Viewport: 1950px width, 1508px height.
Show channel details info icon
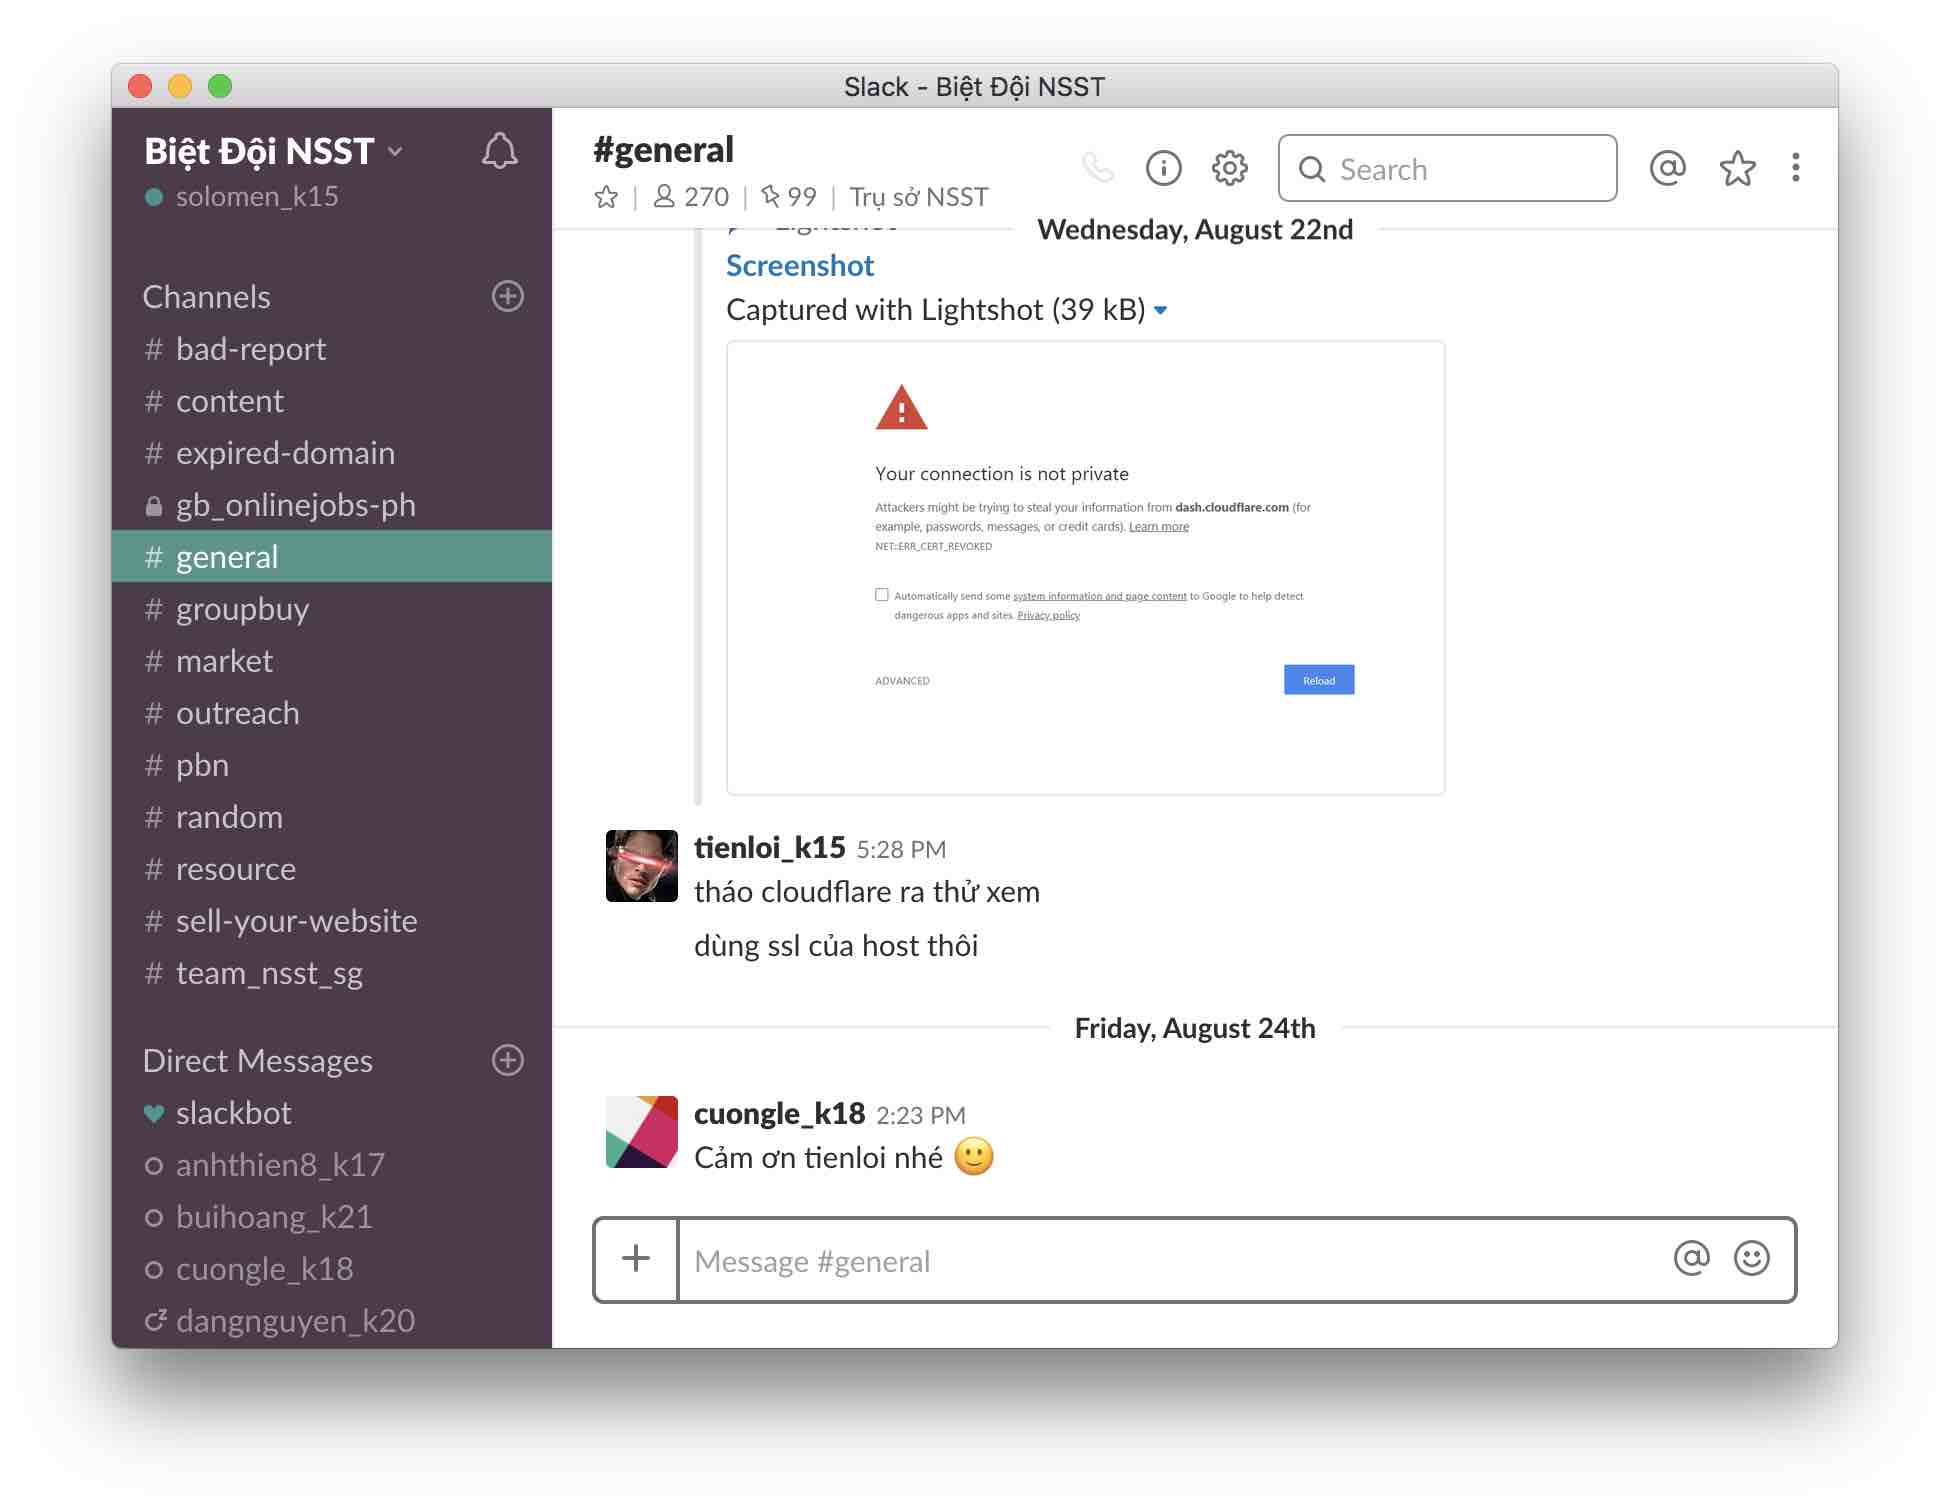point(1163,168)
